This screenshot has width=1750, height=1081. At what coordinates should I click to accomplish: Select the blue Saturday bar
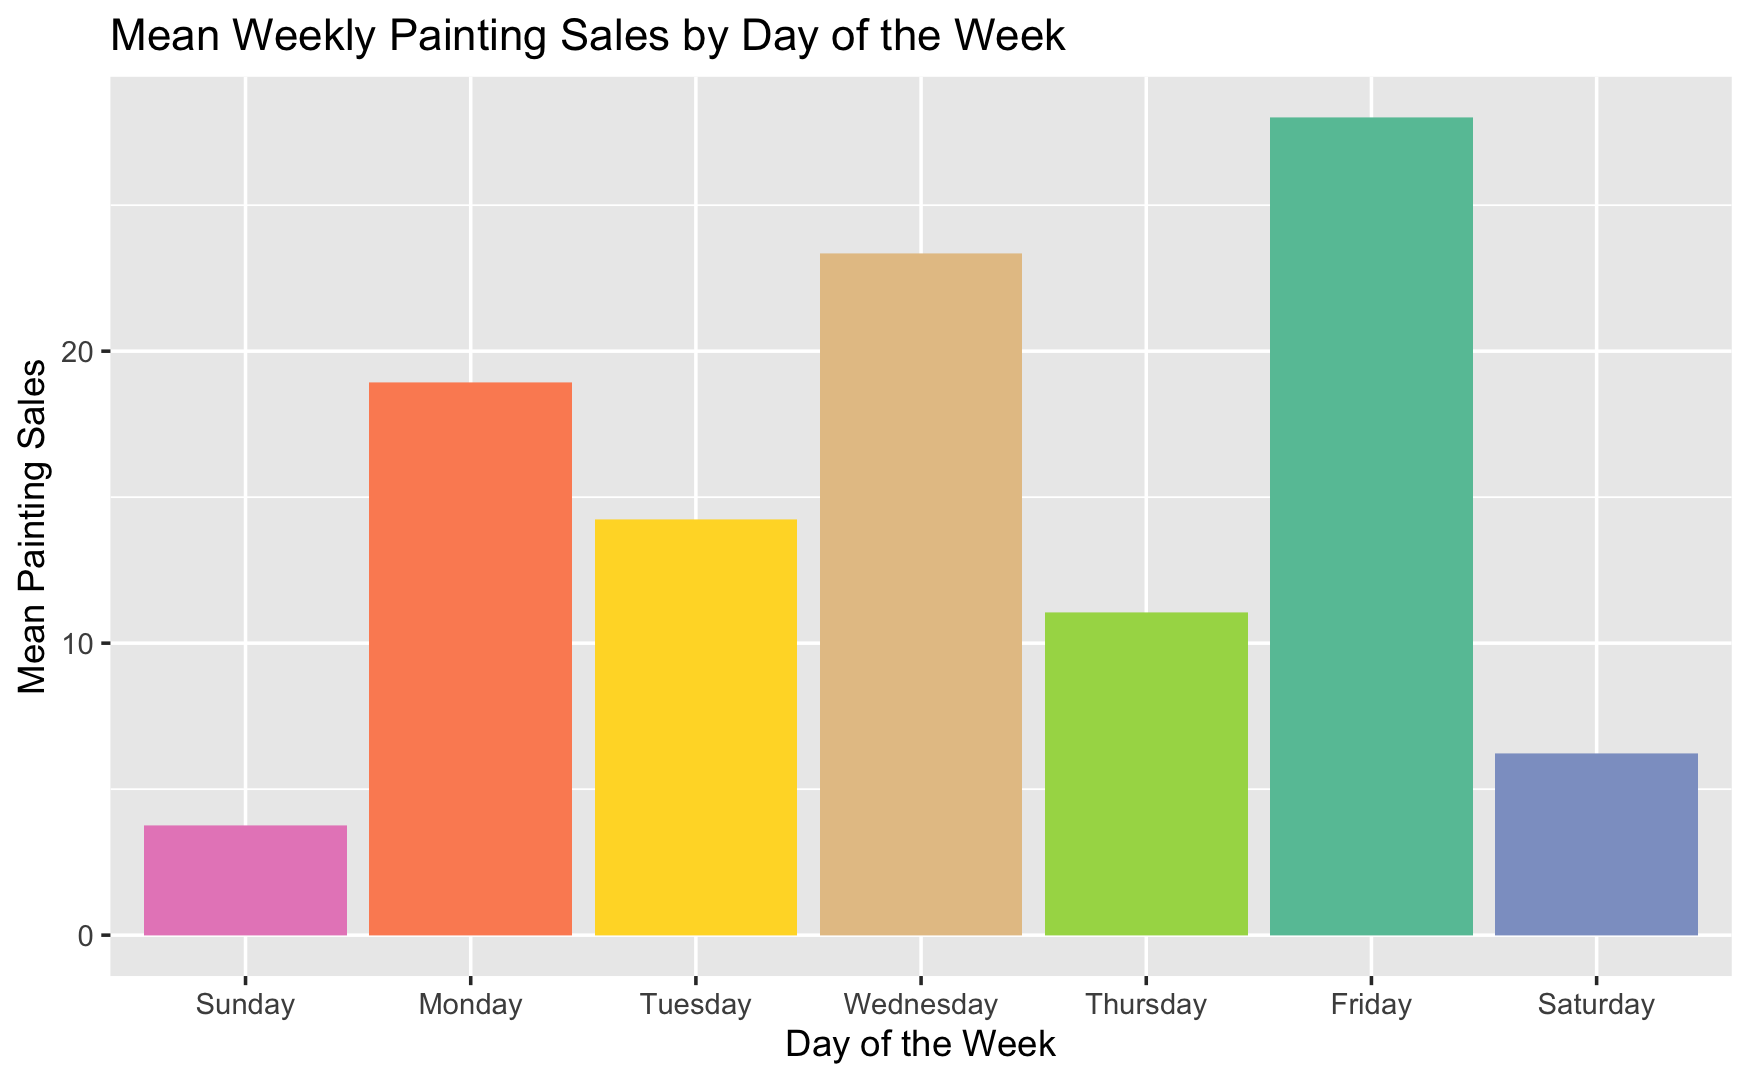coord(1596,844)
